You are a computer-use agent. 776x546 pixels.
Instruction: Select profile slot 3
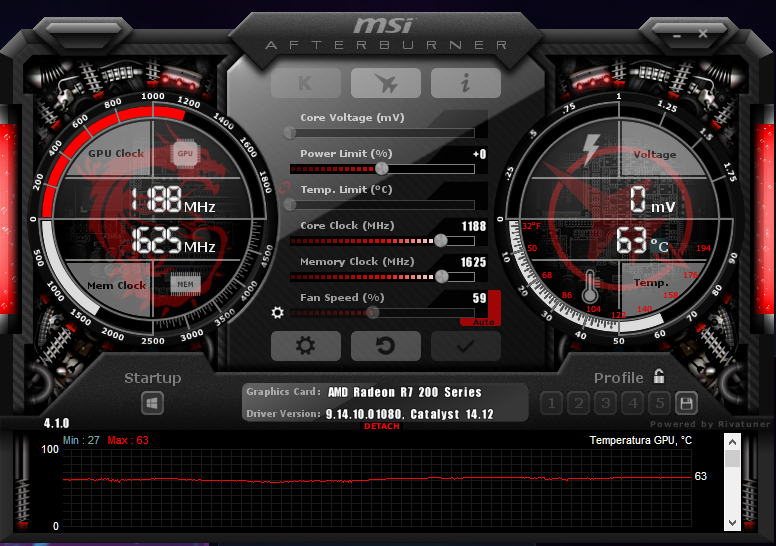tap(605, 403)
